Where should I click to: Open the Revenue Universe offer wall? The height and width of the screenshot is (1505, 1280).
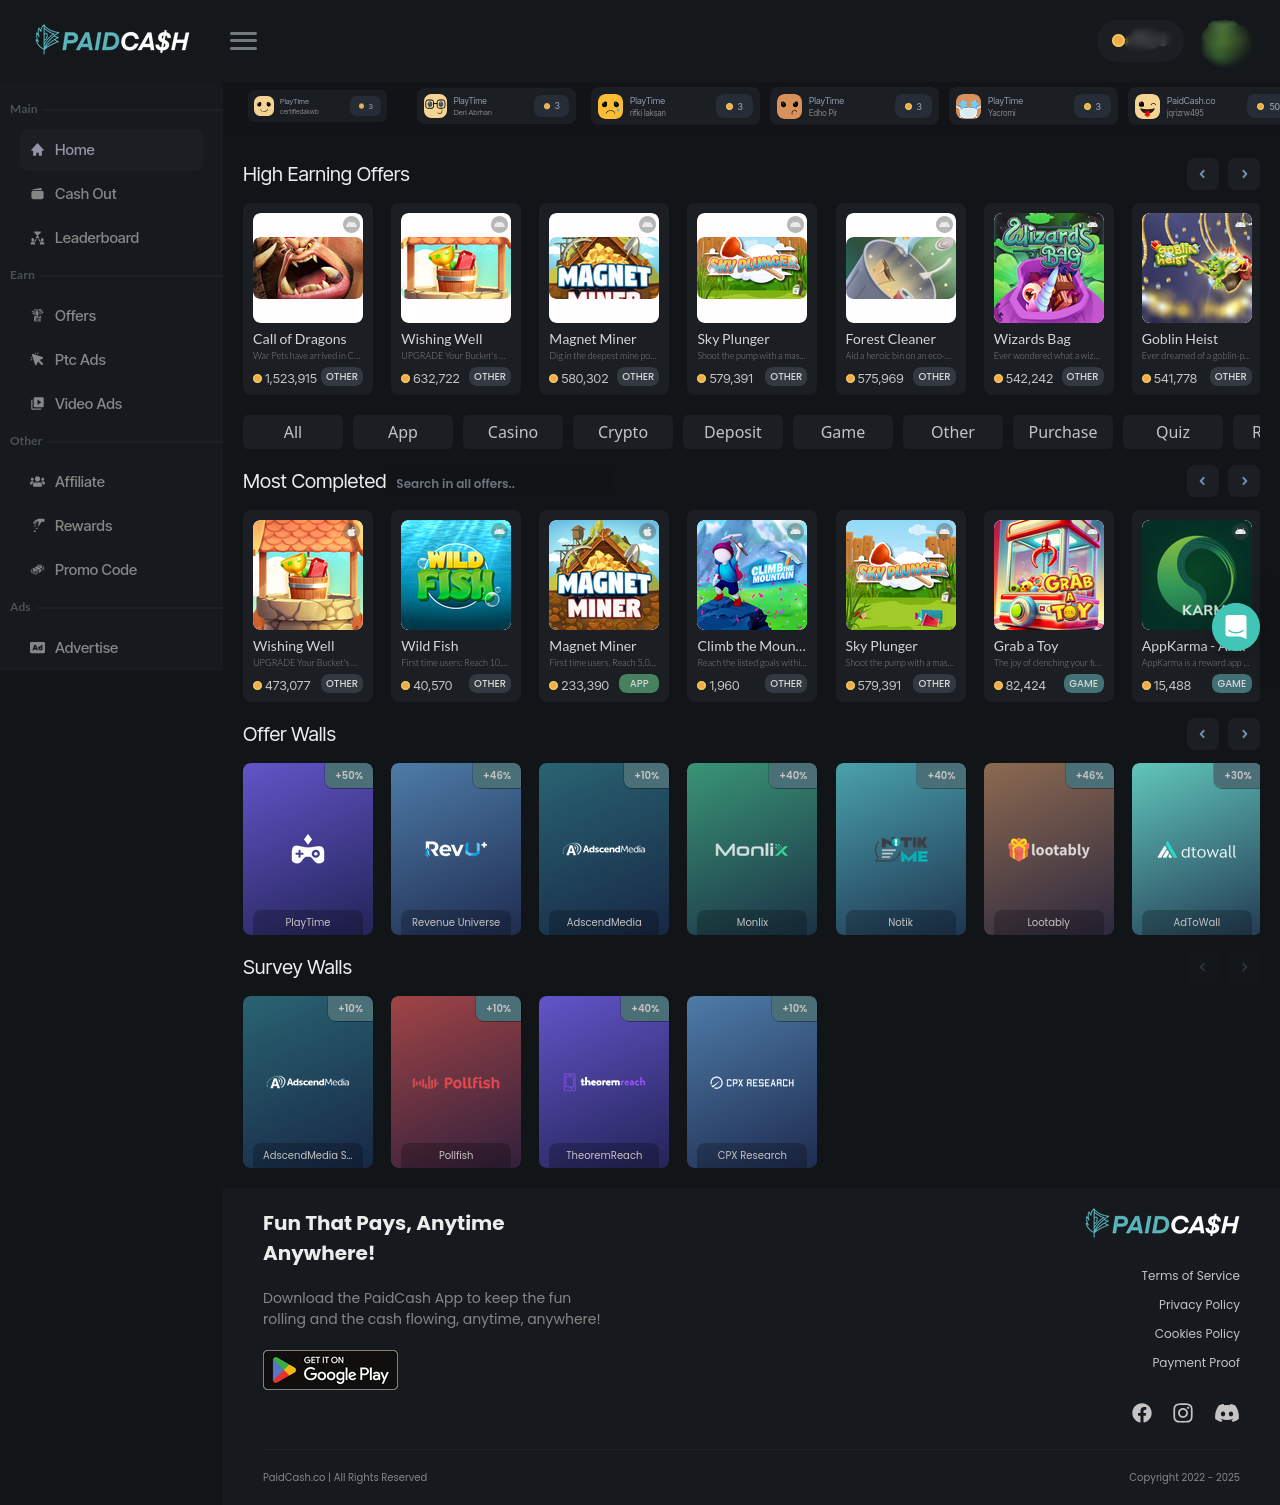point(456,849)
